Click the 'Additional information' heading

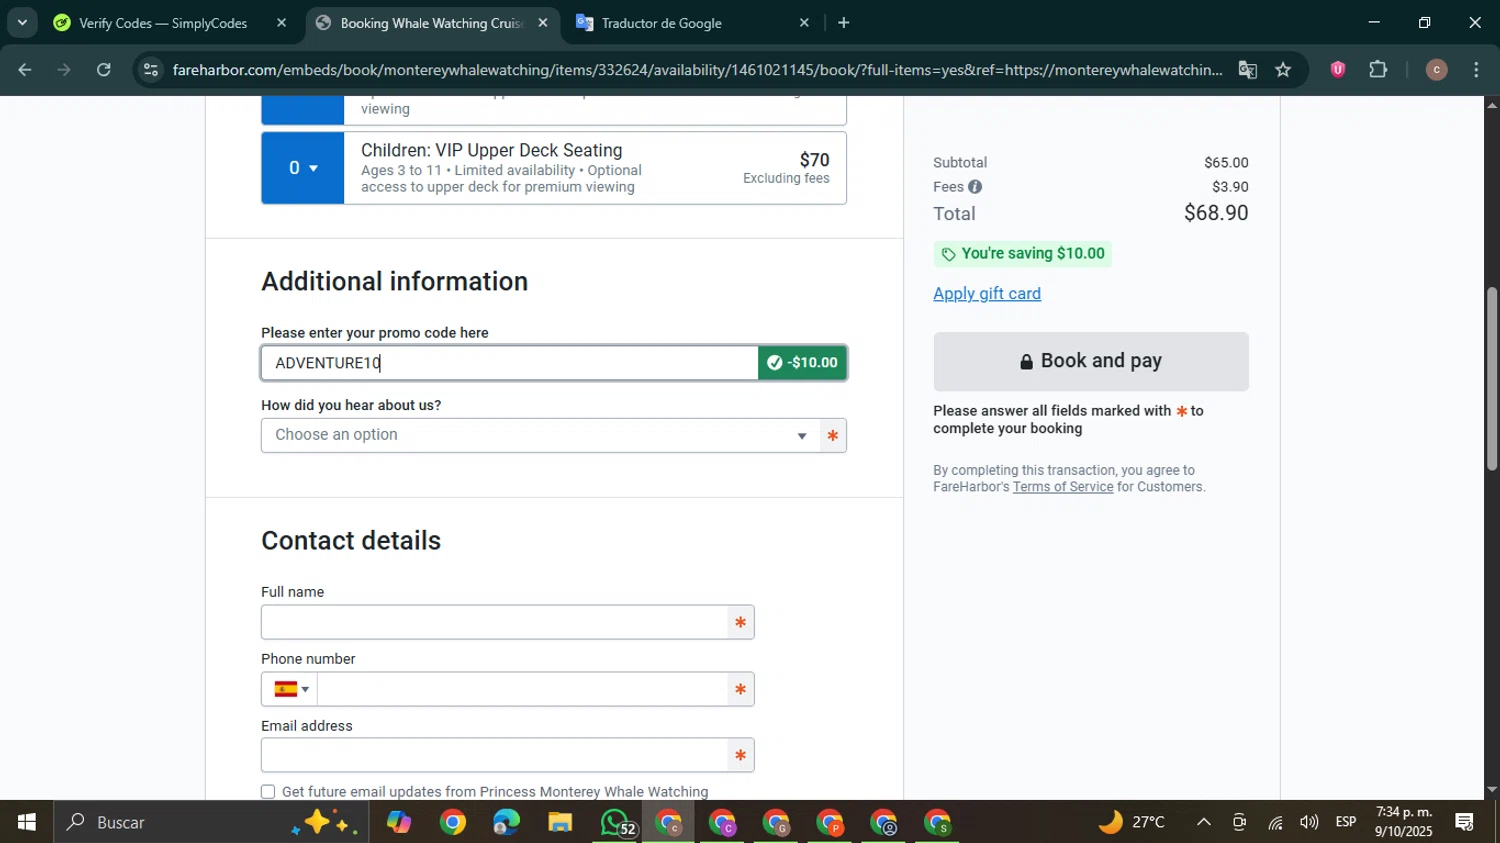[x=395, y=282]
